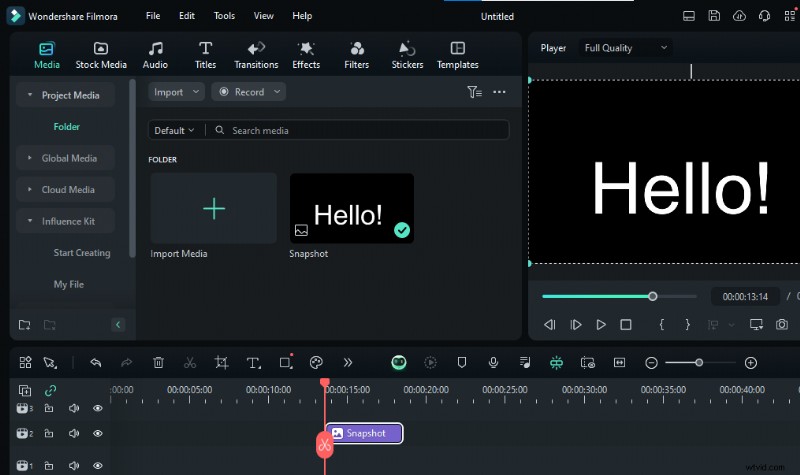Screen dimensions: 800x475
Task: Select the Crop tool in timeline toolbar
Action: 221,363
